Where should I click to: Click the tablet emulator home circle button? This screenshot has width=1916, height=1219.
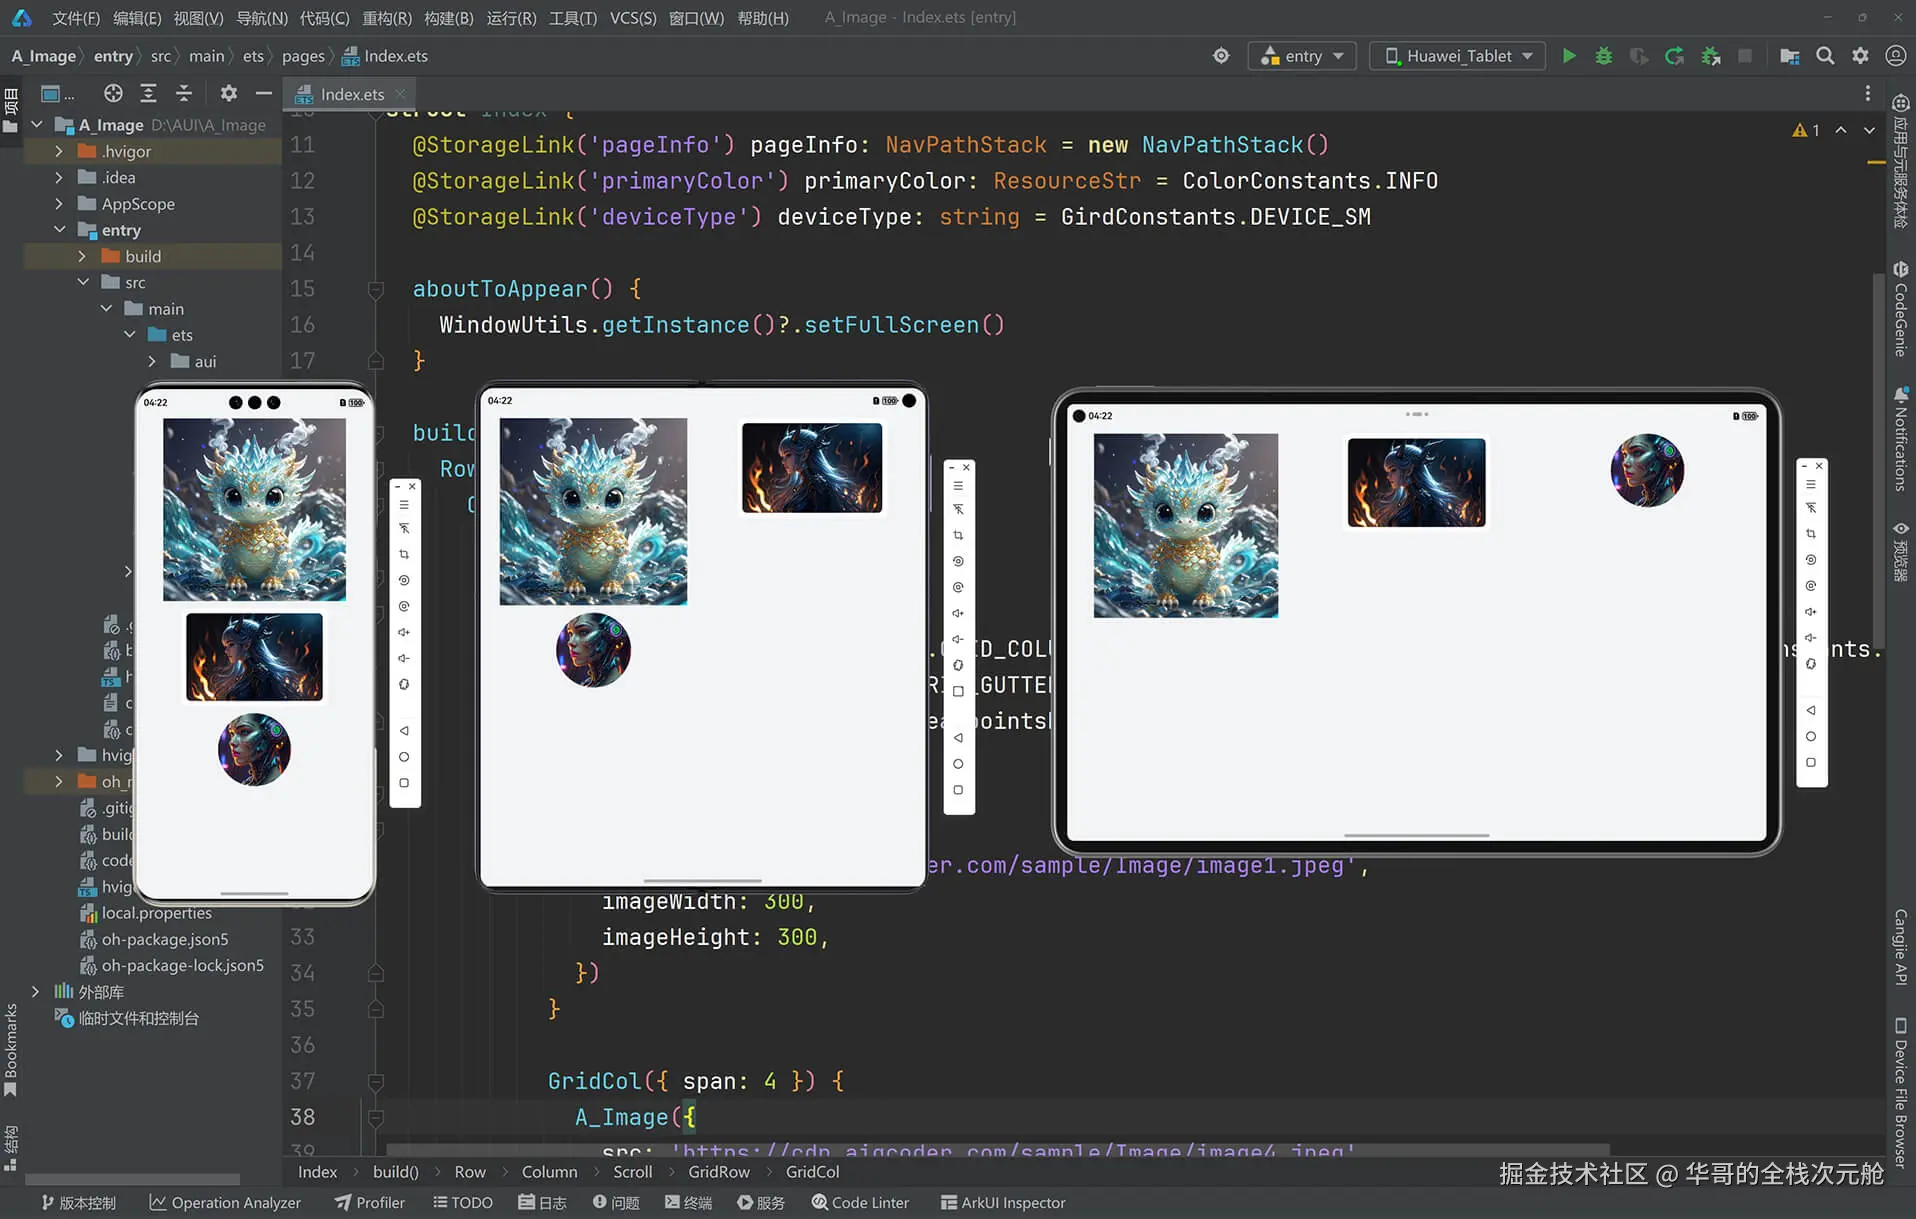[1811, 736]
